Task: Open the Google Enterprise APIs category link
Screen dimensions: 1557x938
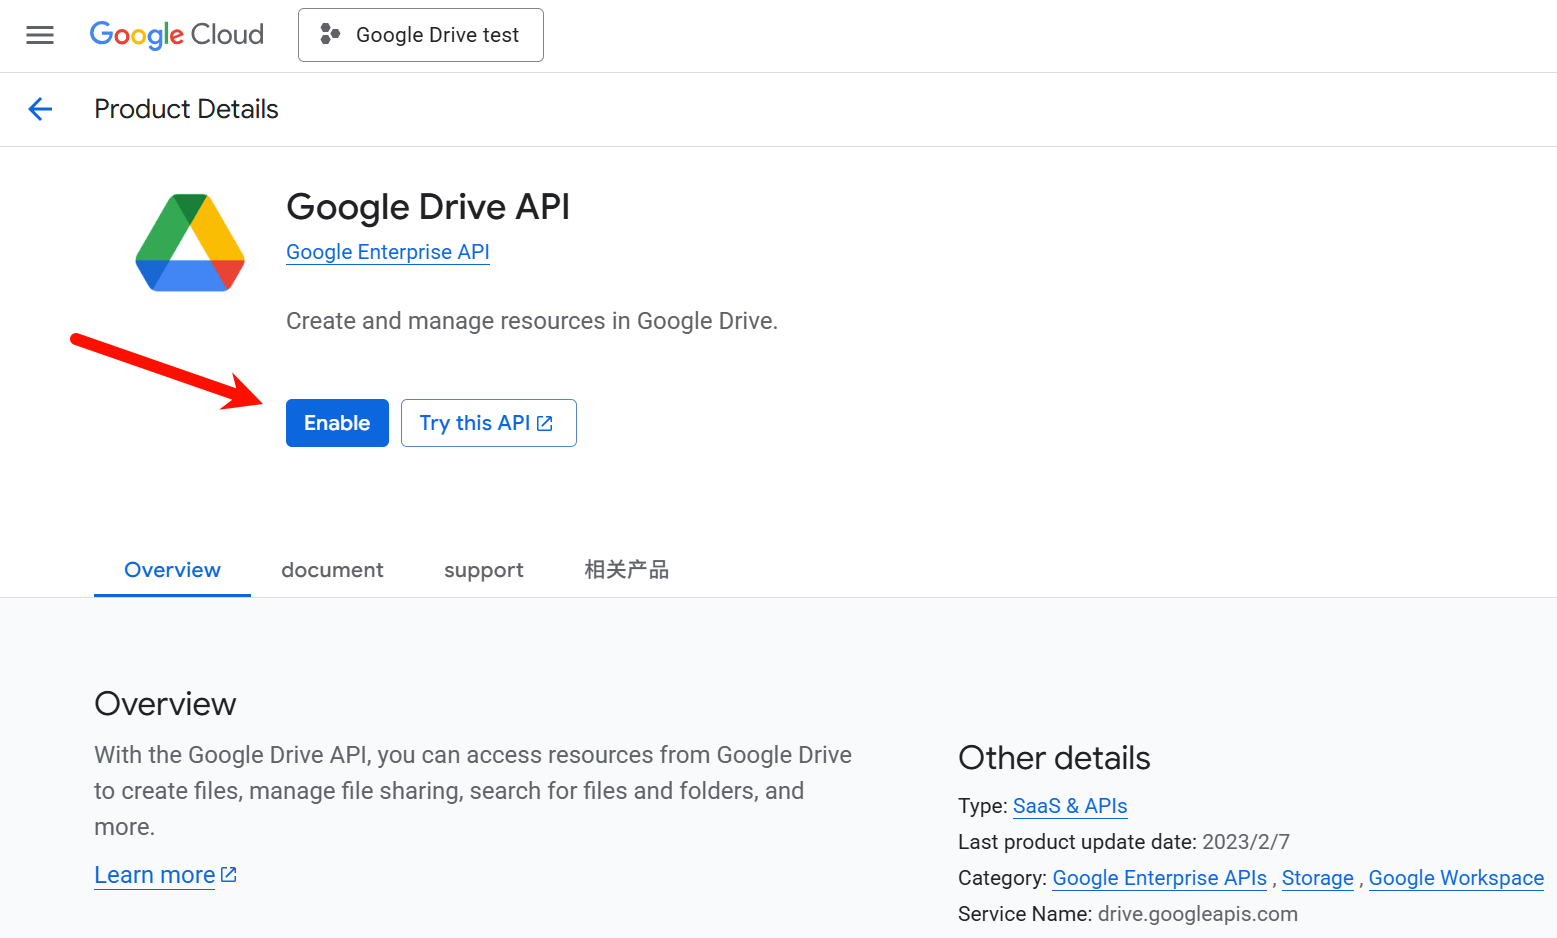Action: tap(1160, 878)
